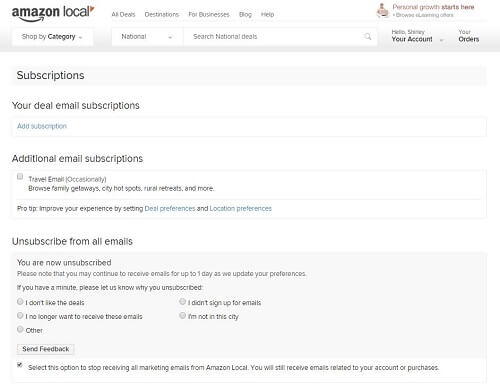Open the Destinations menu item
The width and height of the screenshot is (500, 389).
point(162,15)
